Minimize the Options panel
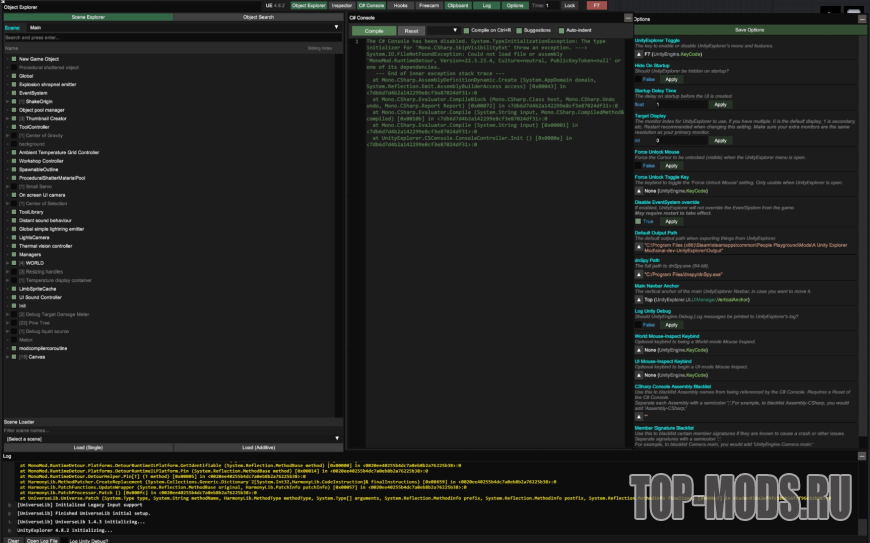This screenshot has height=543, width=870. pos(862,19)
